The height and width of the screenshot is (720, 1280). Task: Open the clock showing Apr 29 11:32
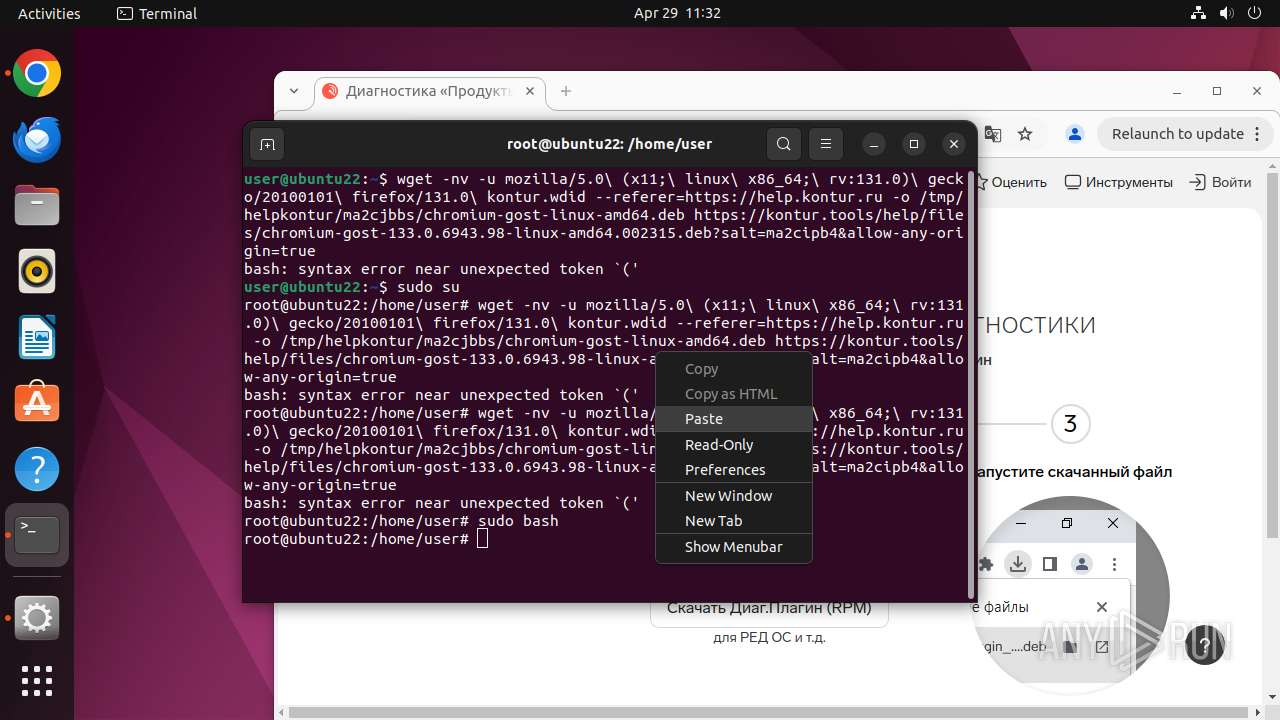677,13
